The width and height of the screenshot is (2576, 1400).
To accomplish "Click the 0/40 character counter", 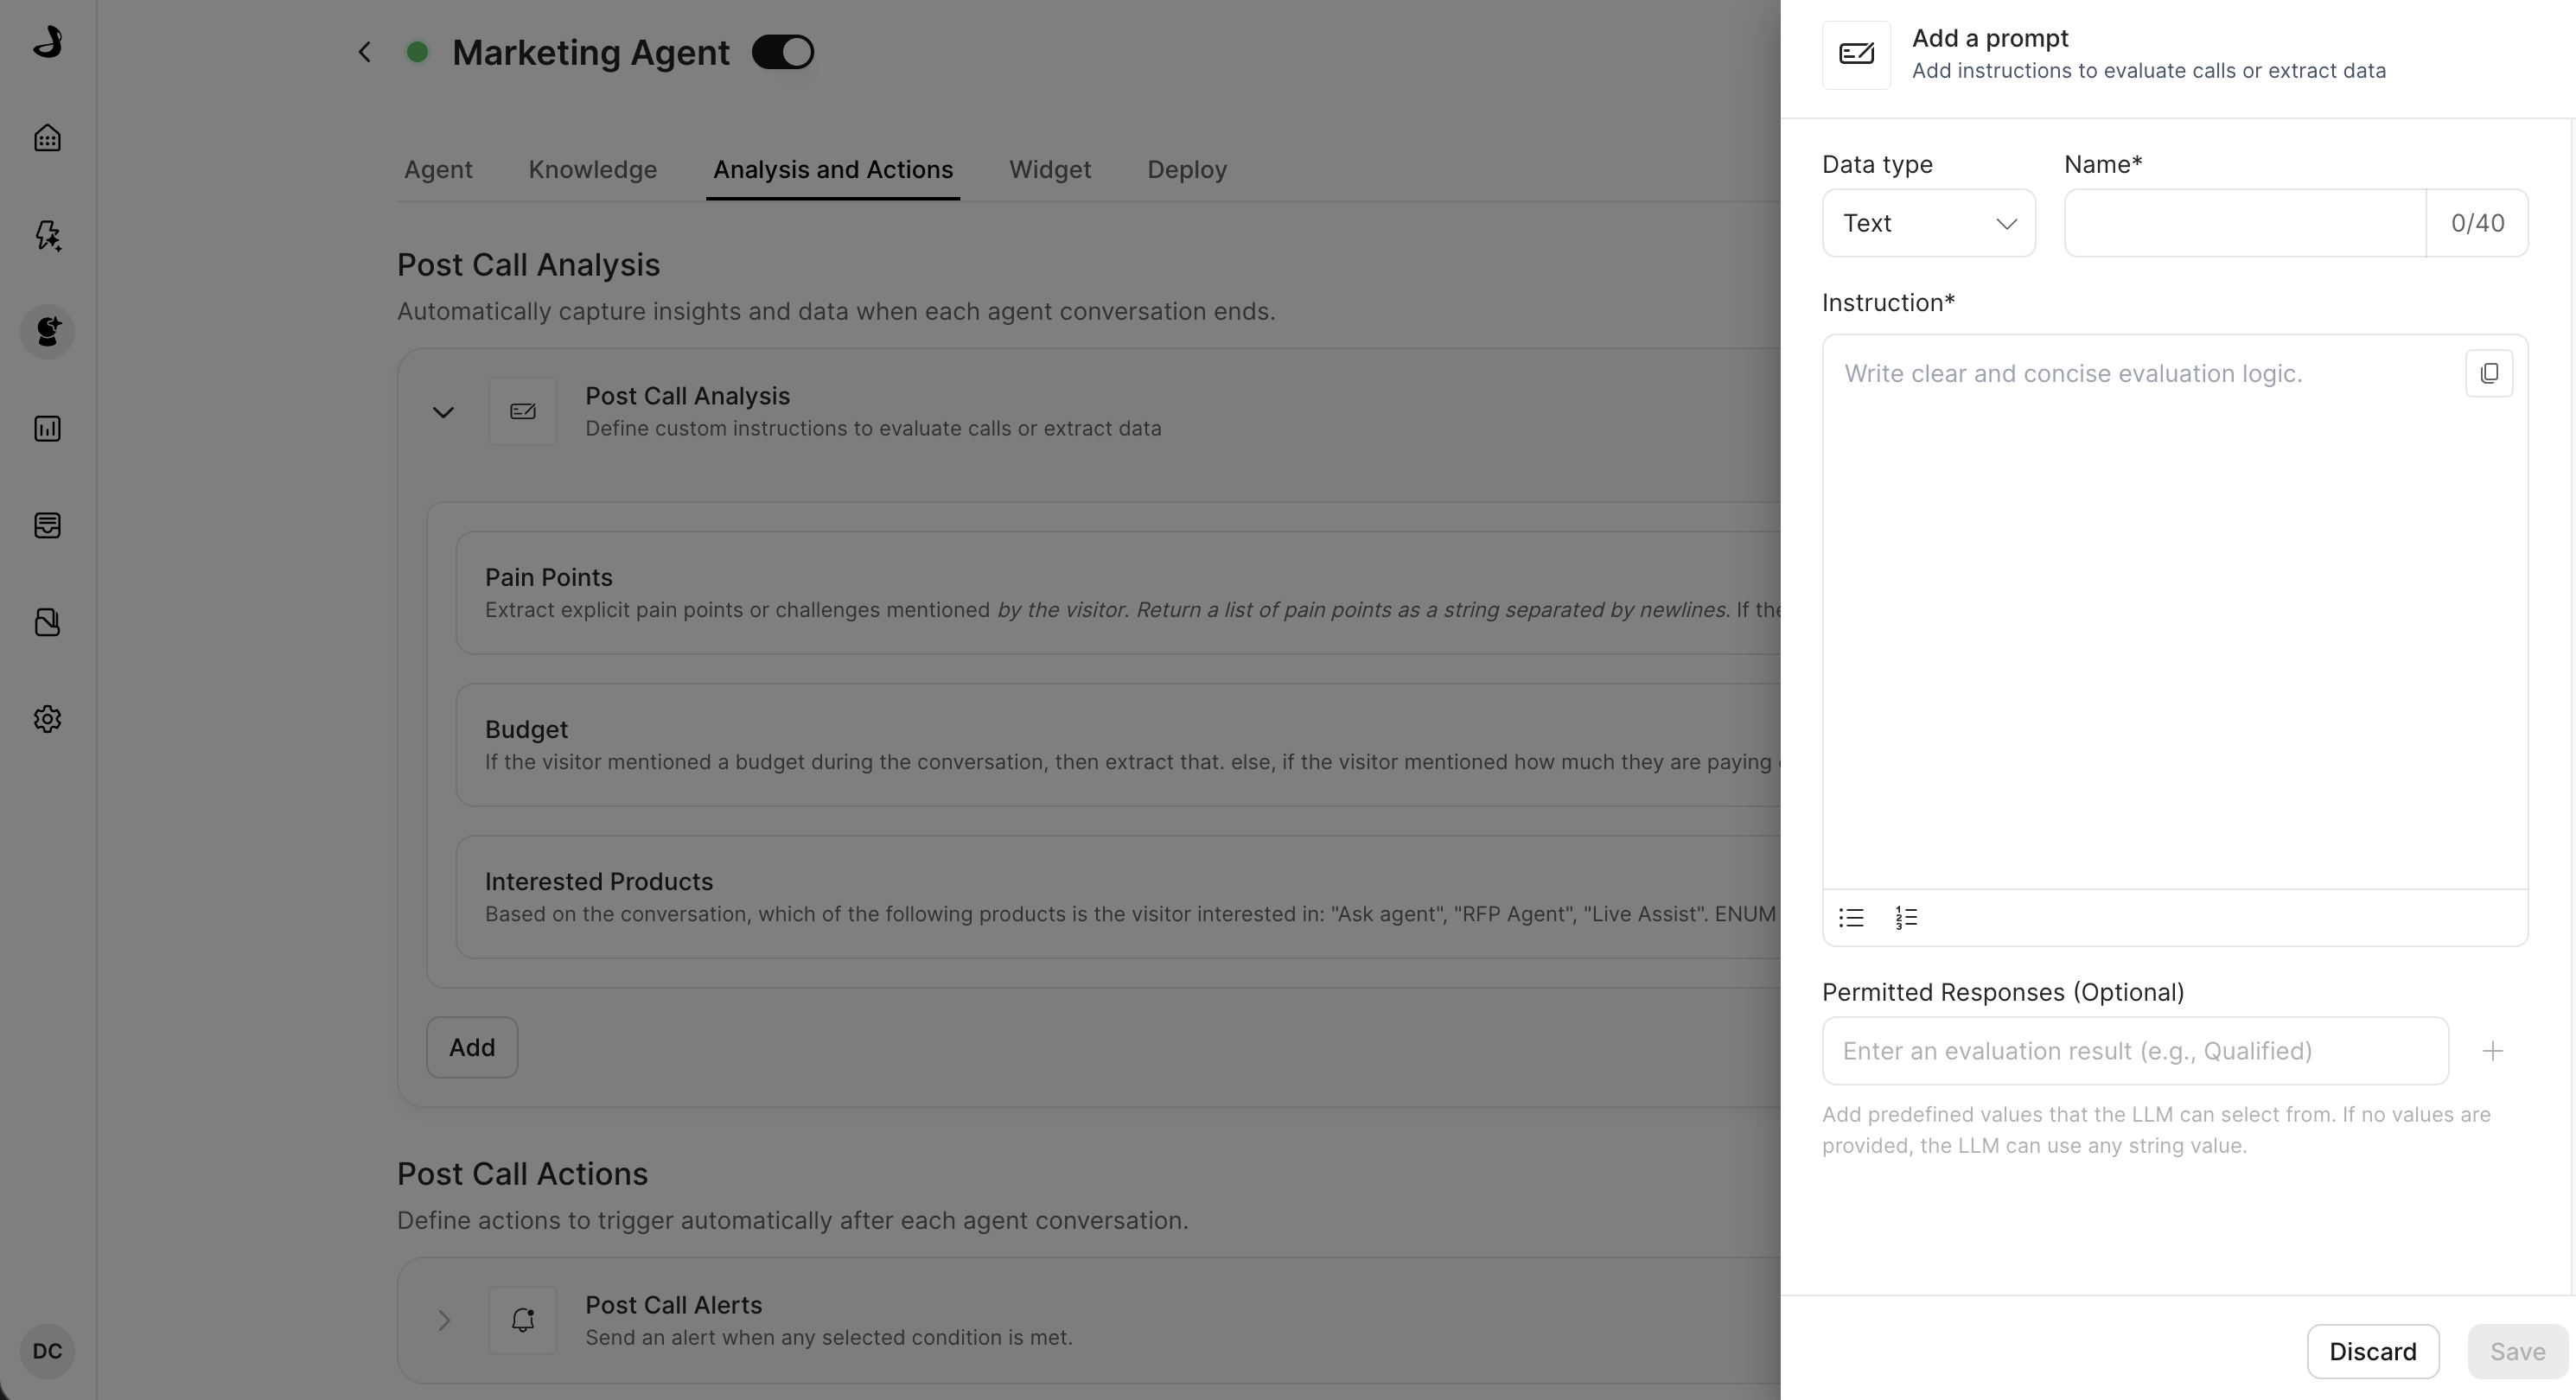I will (2477, 223).
